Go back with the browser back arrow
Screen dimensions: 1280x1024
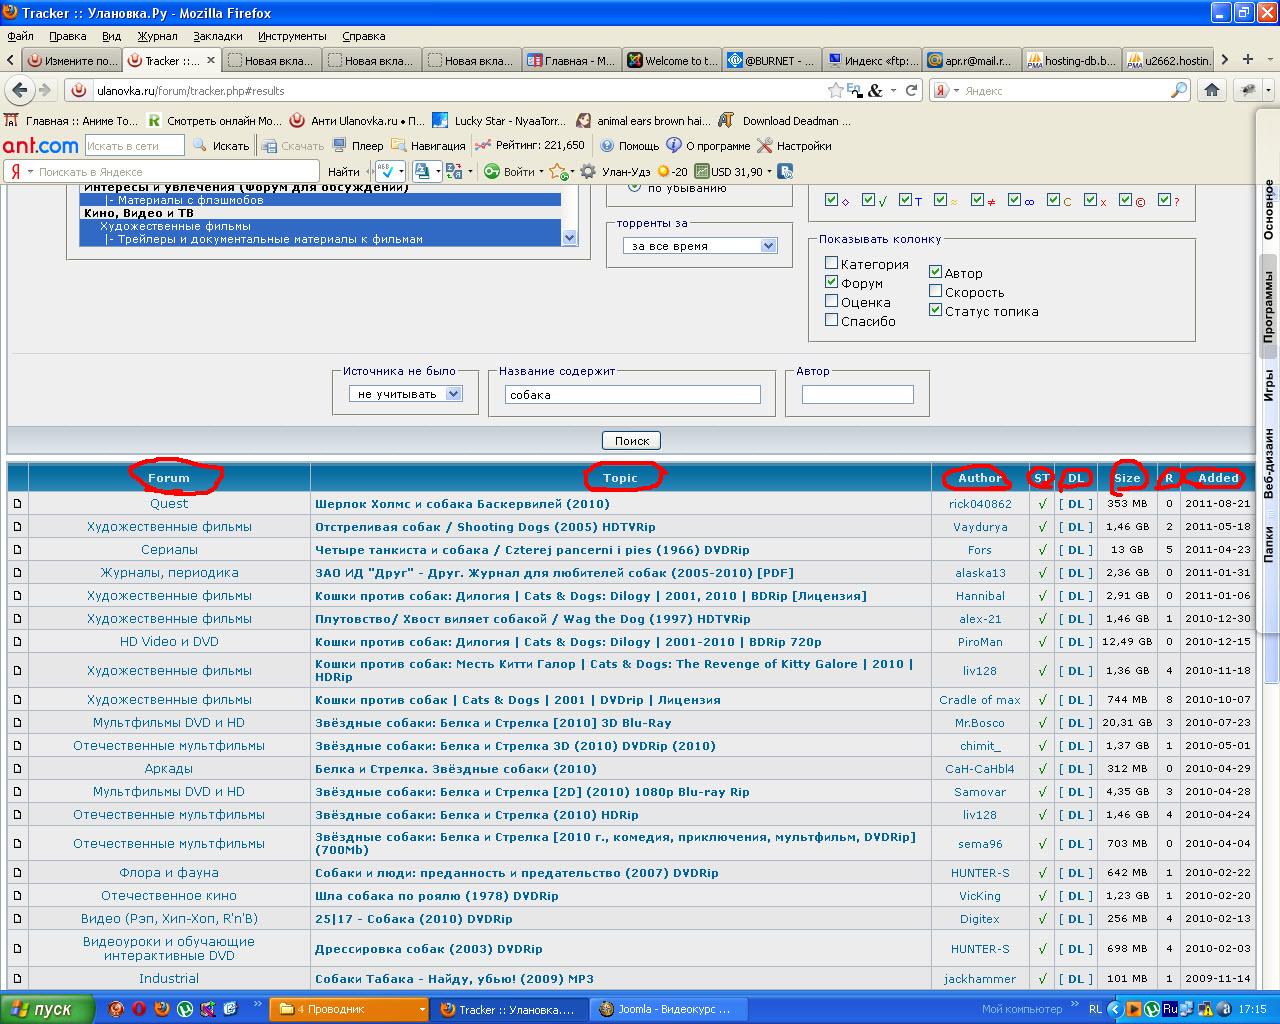19,90
